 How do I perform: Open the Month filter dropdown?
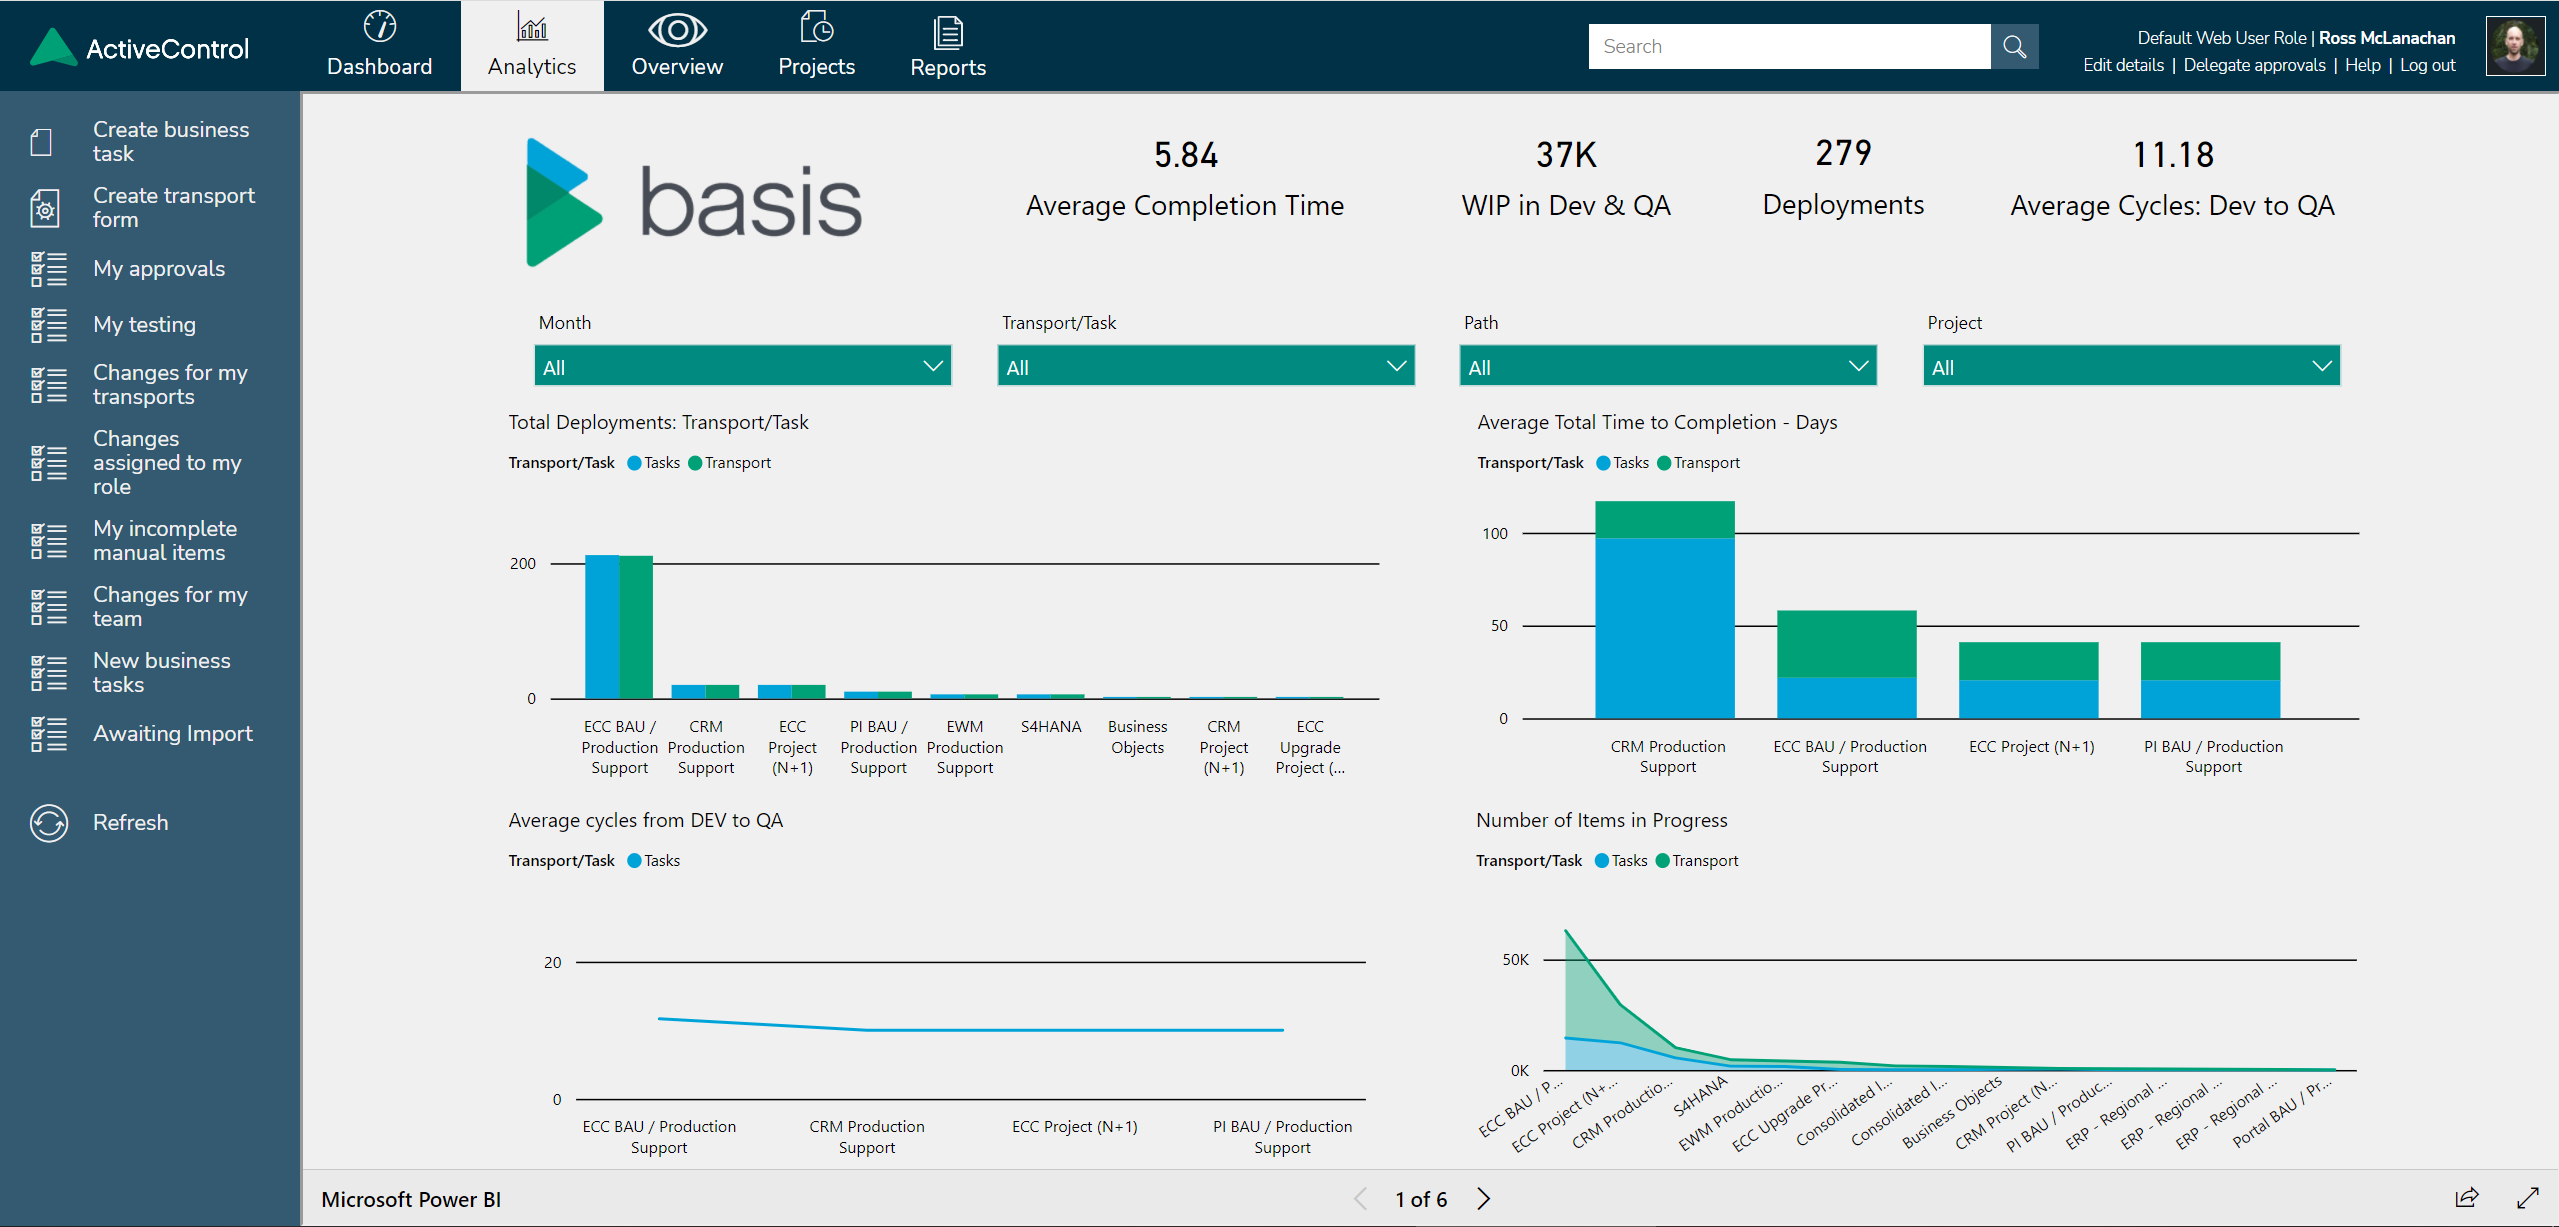[741, 366]
